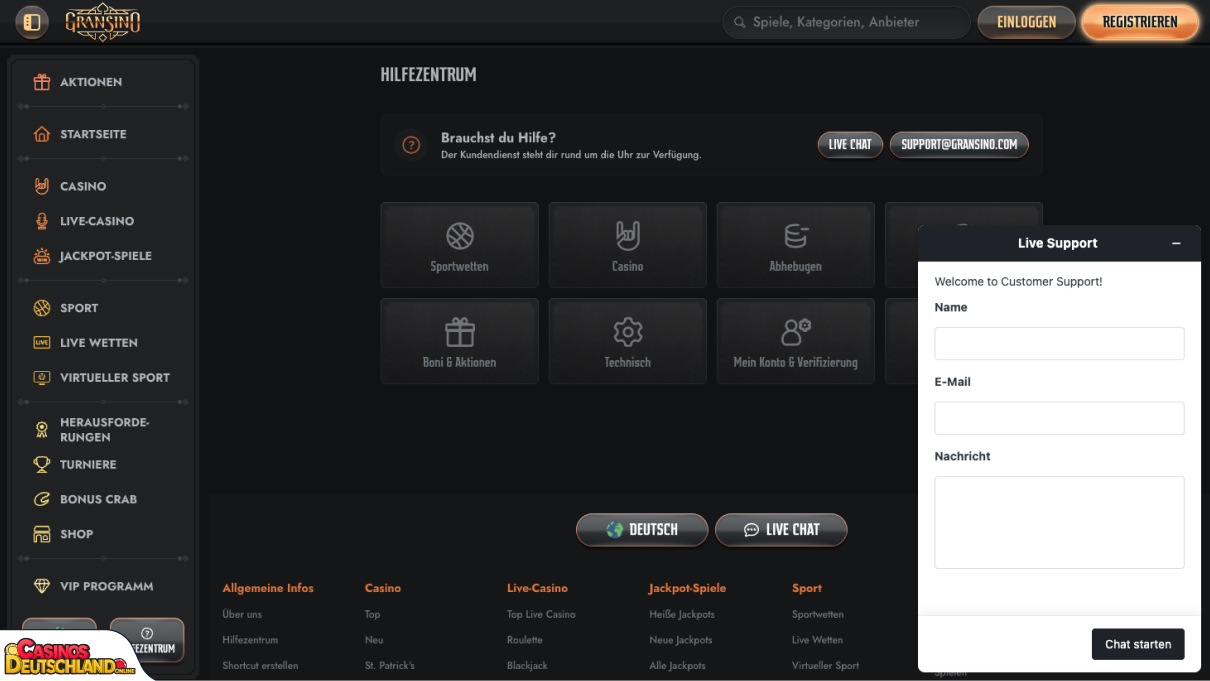Open Mein Konto & Verifizierung category
1210x681 pixels.
click(x=796, y=341)
